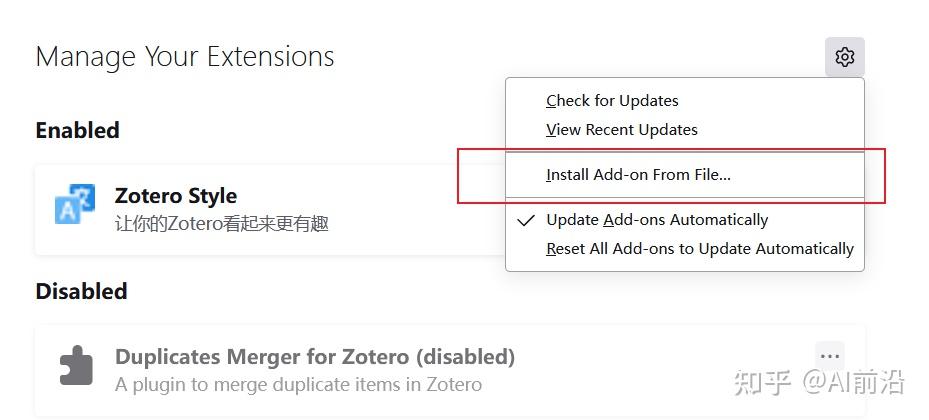Click the Manage Your Extensions heading
The height and width of the screenshot is (420, 929).
[185, 57]
